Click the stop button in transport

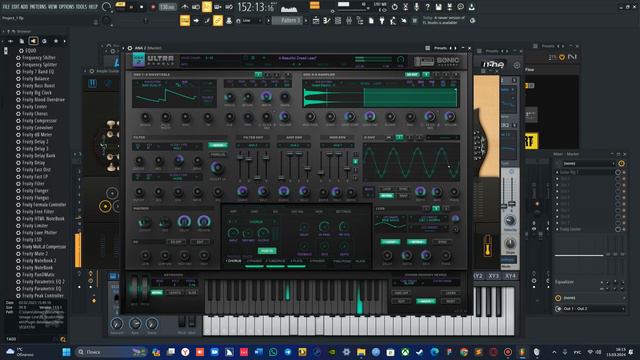(x=142, y=7)
